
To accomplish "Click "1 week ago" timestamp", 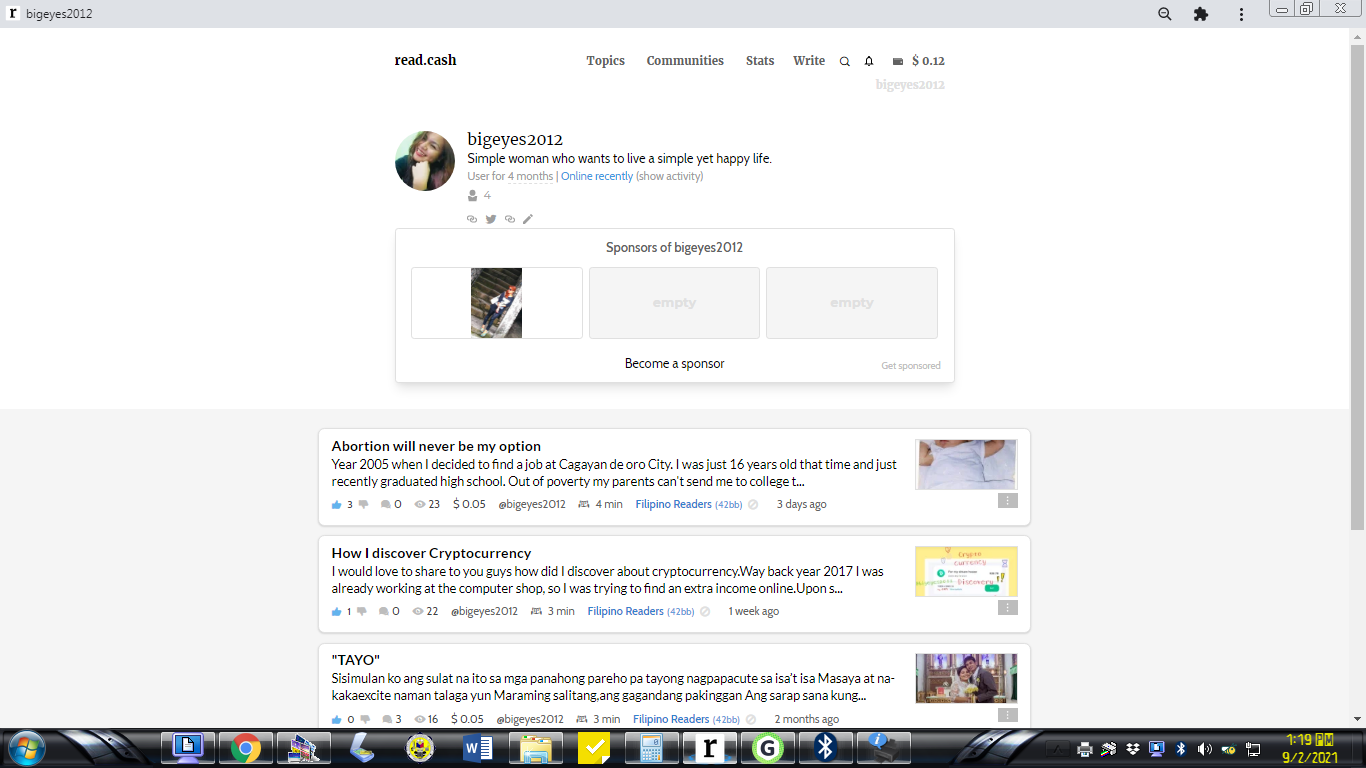I will pos(754,612).
